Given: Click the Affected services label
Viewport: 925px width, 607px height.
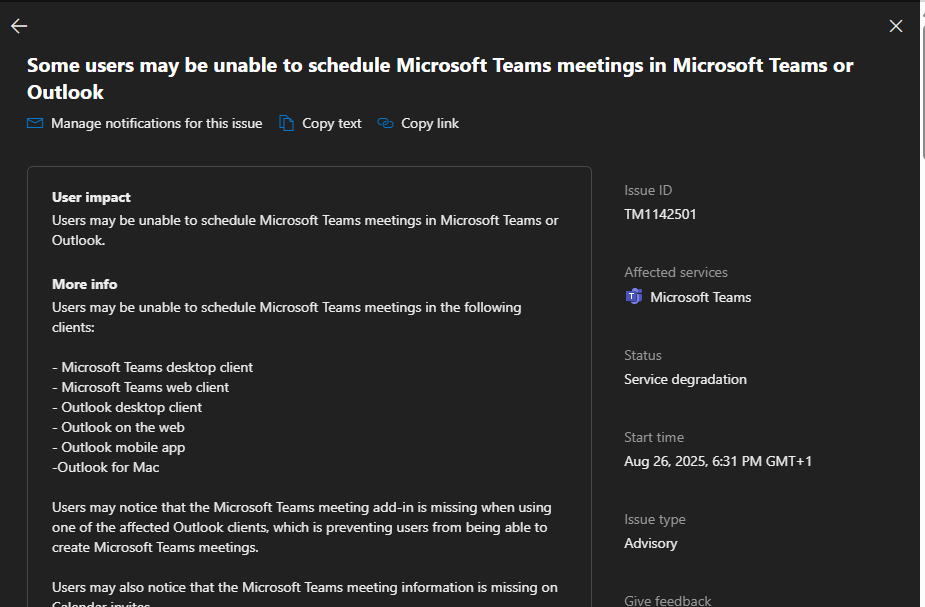Looking at the screenshot, I should pyautogui.click(x=675, y=272).
